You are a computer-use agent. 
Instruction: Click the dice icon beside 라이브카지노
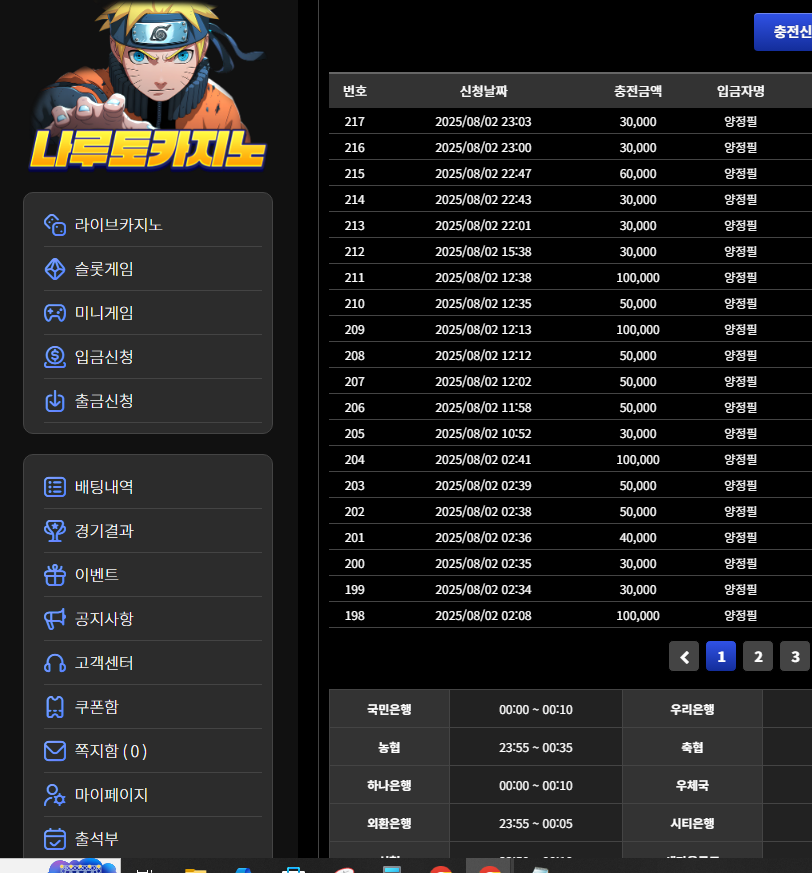point(55,225)
